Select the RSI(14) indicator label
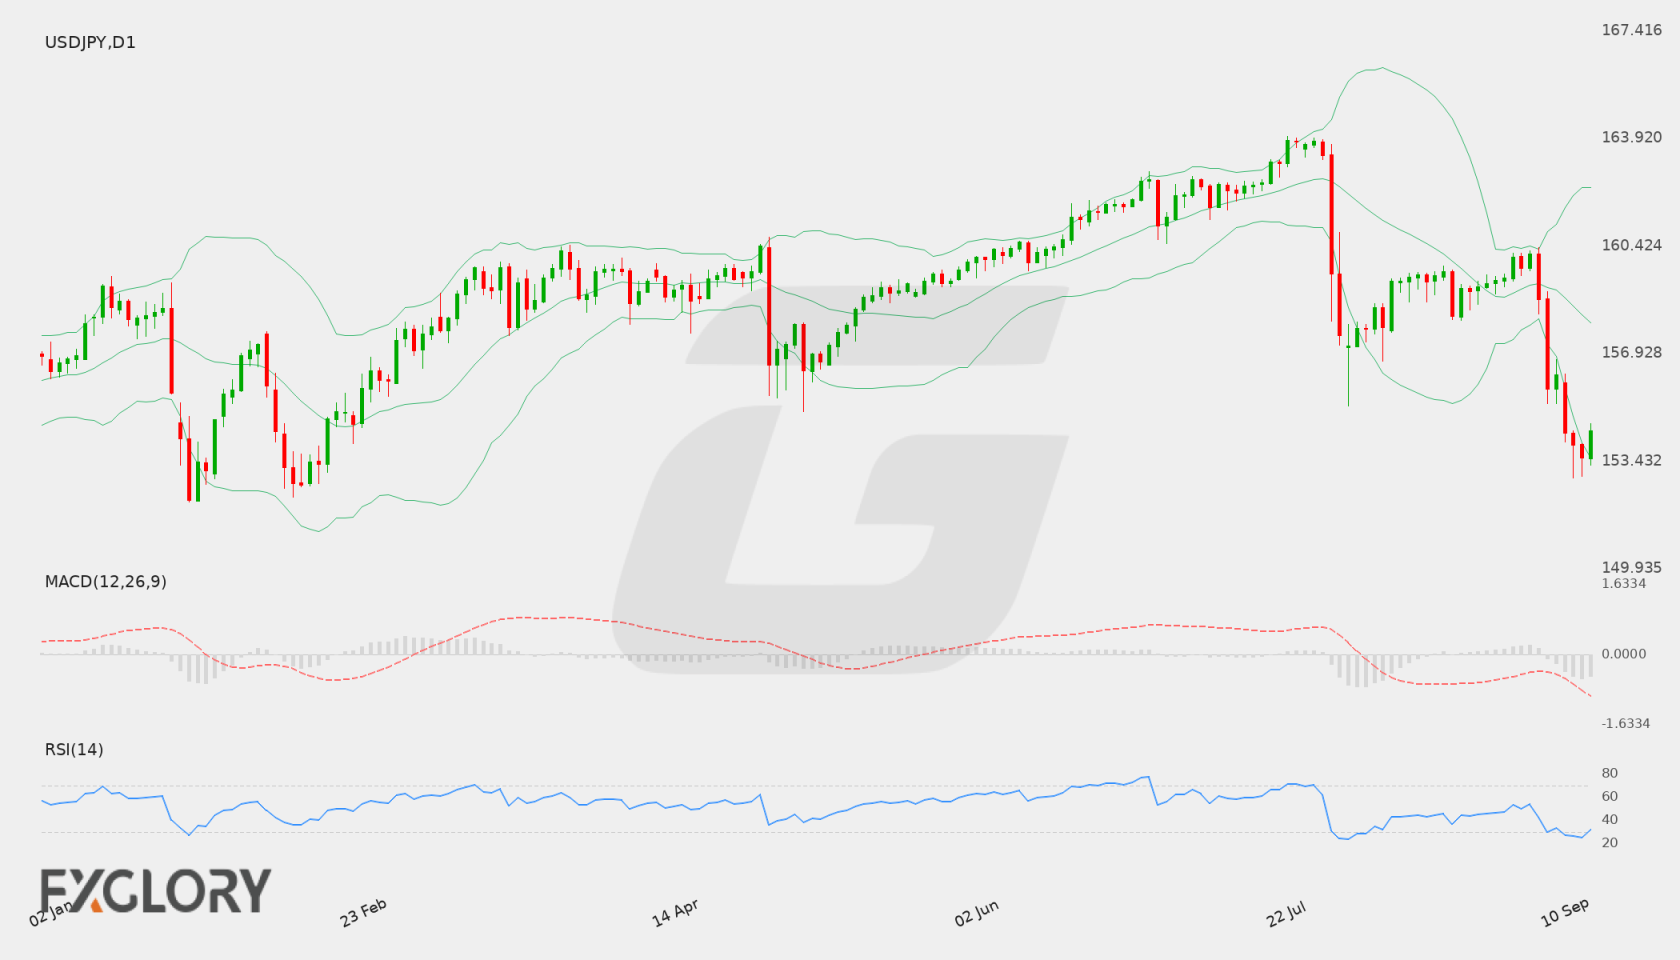The height and width of the screenshot is (960, 1680). pyautogui.click(x=74, y=749)
